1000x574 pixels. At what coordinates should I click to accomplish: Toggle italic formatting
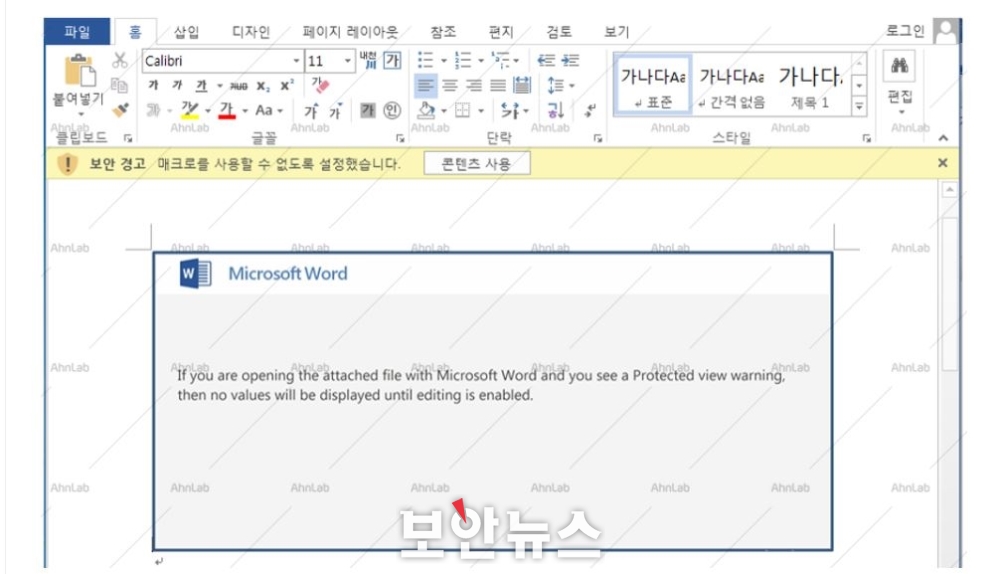click(177, 85)
